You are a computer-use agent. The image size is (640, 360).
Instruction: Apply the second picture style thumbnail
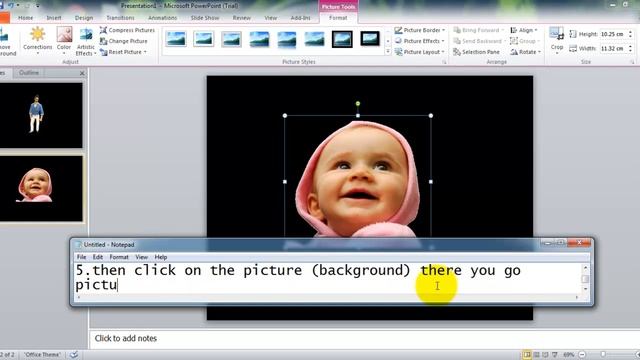point(204,39)
